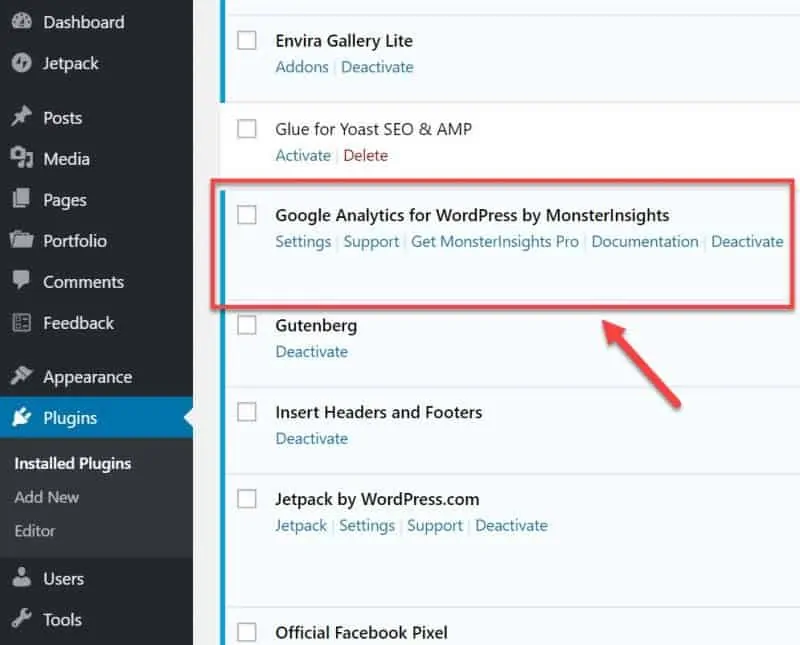Delete Glue for Yoast SEO & AMP plugin
The image size is (800, 645).
coord(365,155)
